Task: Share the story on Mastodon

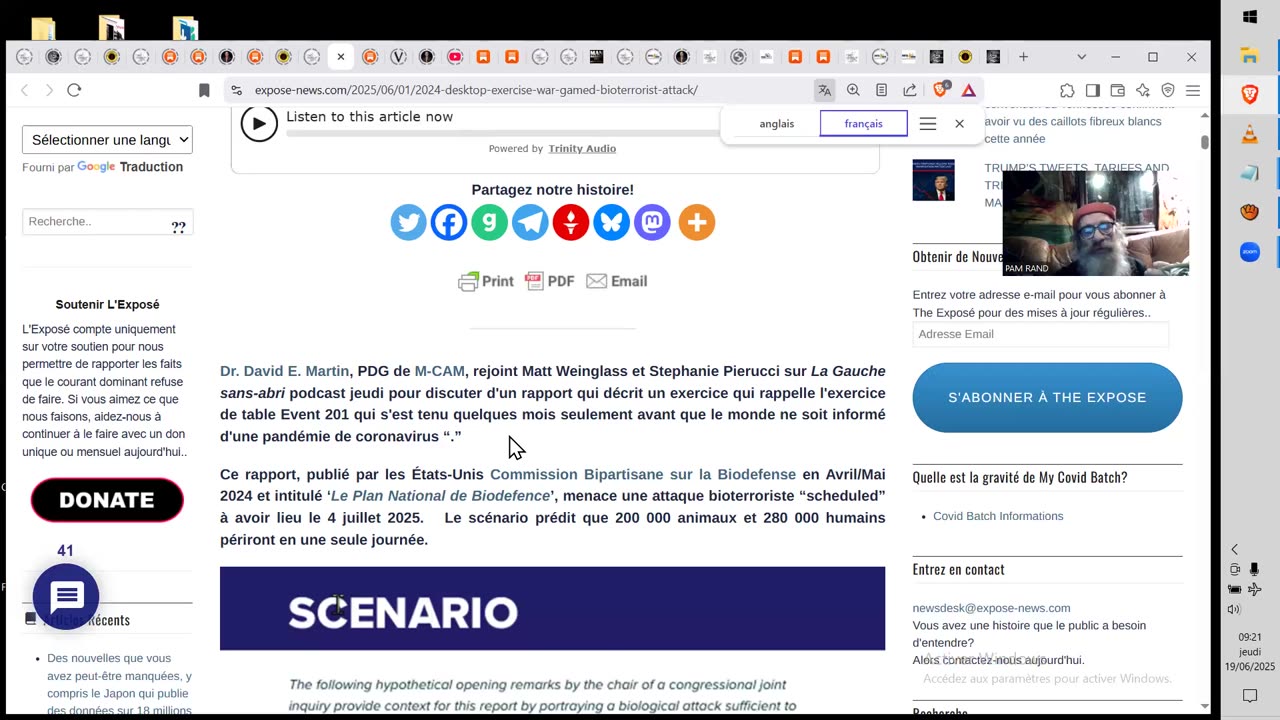Action: click(x=653, y=222)
